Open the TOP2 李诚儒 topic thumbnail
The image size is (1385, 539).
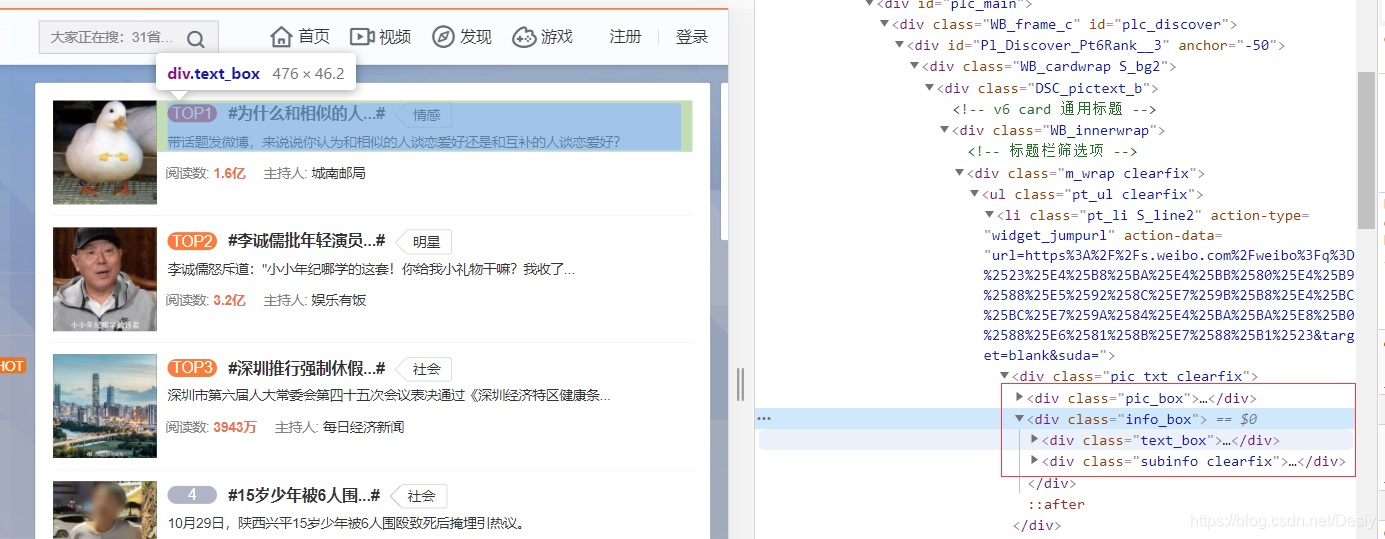point(105,279)
